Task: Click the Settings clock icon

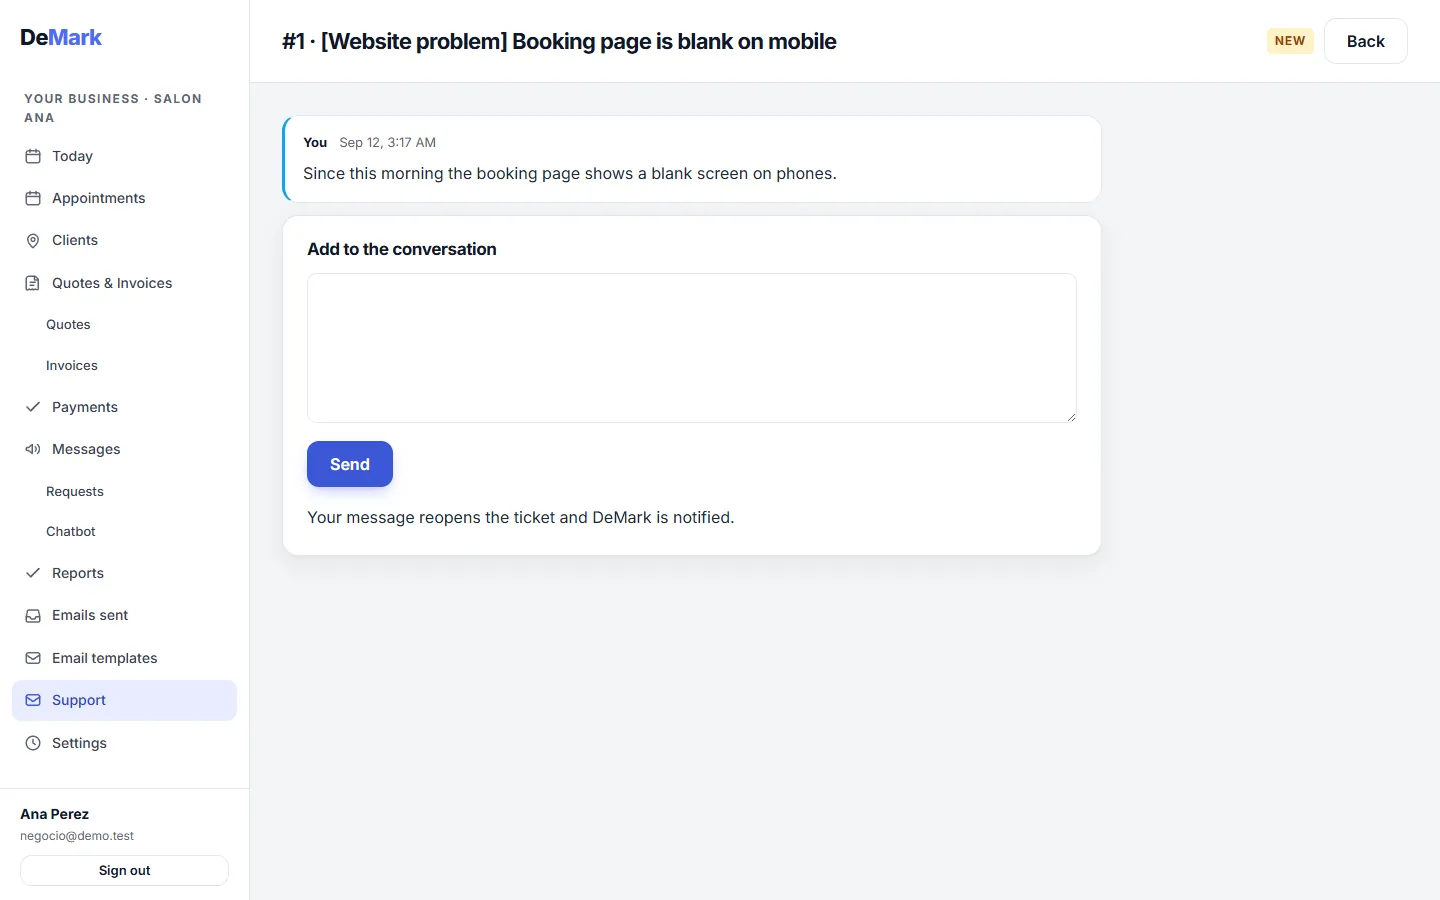Action: (33, 743)
